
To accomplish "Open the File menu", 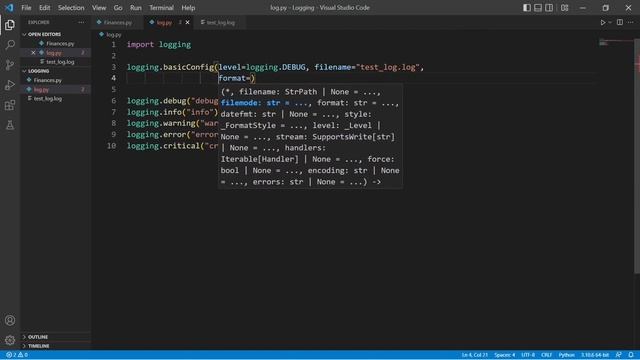I will coord(26,8).
